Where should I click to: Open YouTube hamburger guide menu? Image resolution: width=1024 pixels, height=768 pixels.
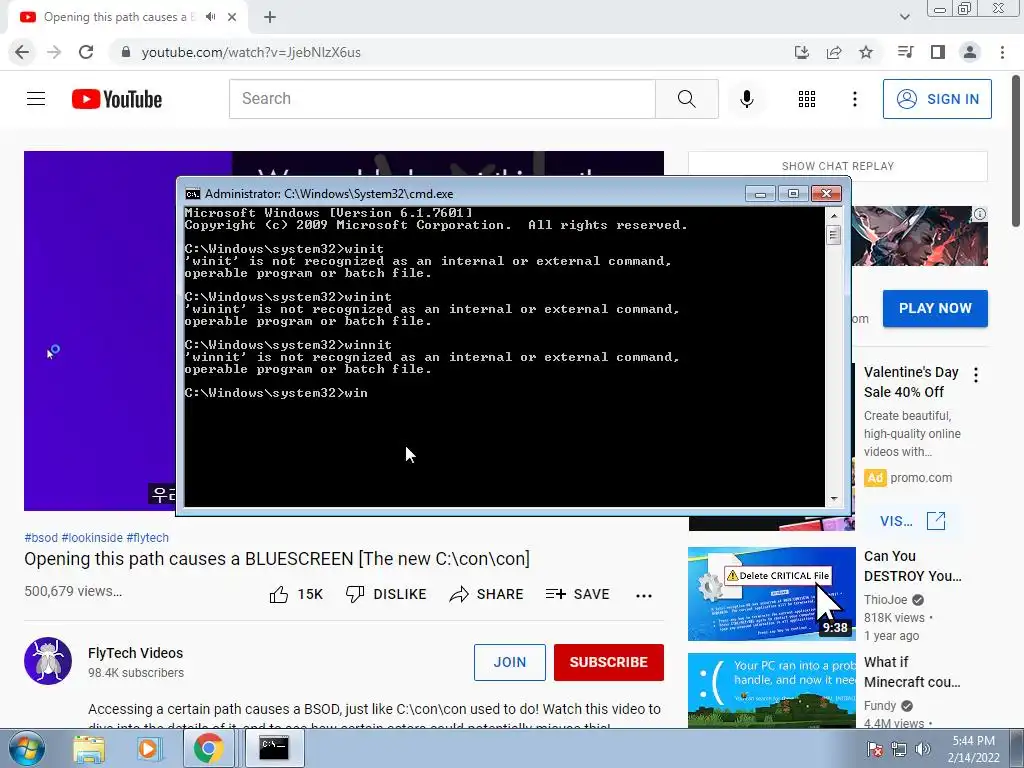pyautogui.click(x=36, y=99)
